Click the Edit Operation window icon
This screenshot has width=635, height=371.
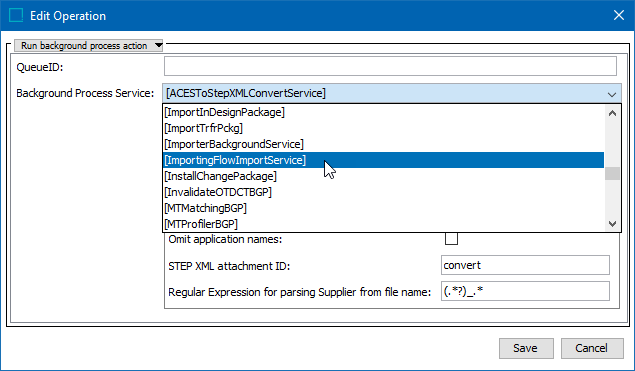click(x=16, y=15)
